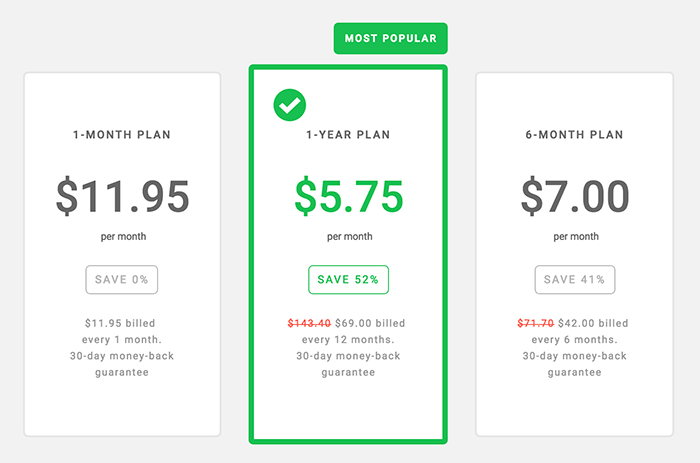
Task: Click the SAVE 41% button
Action: pos(575,279)
